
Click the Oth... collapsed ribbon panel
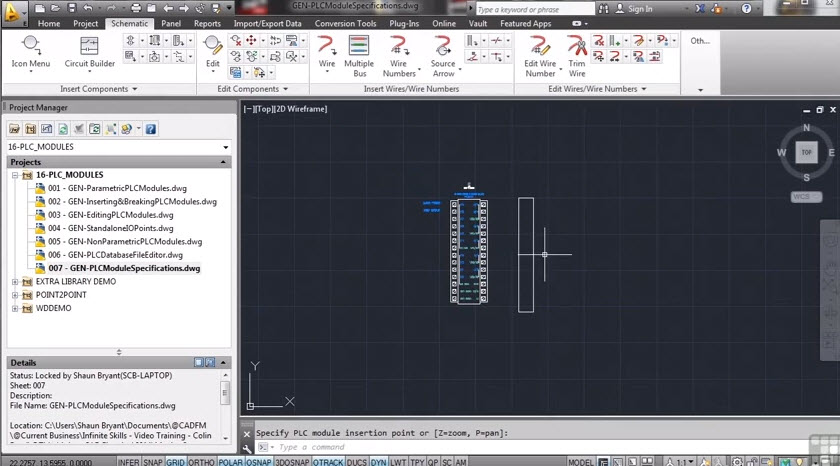(700, 41)
